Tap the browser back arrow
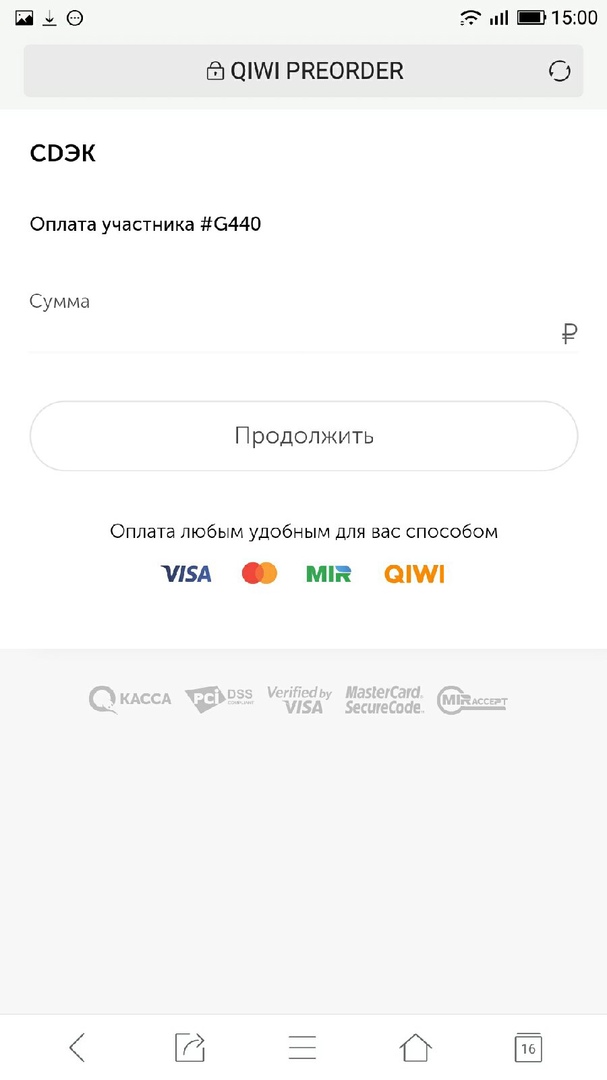This screenshot has width=607, height=1080. [77, 1047]
